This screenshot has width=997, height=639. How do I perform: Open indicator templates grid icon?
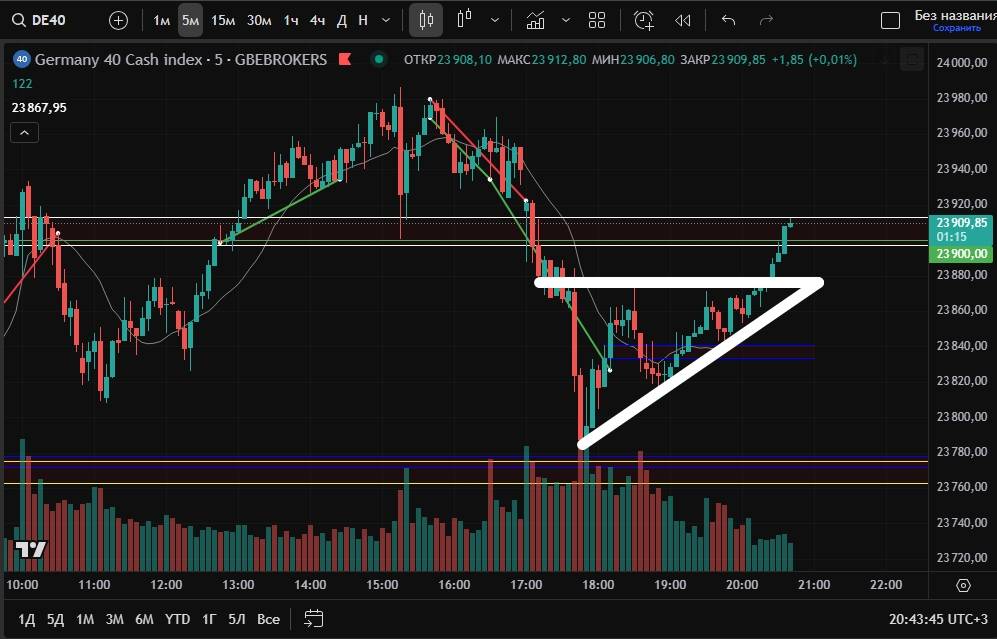coord(597,20)
